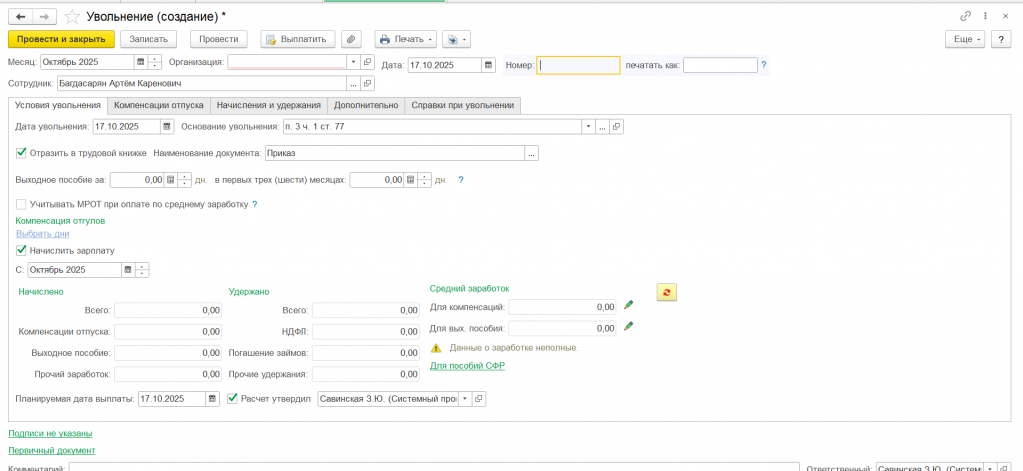The image size is (1023, 471).
Task: Open the Организация item via open icon
Action: 367,63
